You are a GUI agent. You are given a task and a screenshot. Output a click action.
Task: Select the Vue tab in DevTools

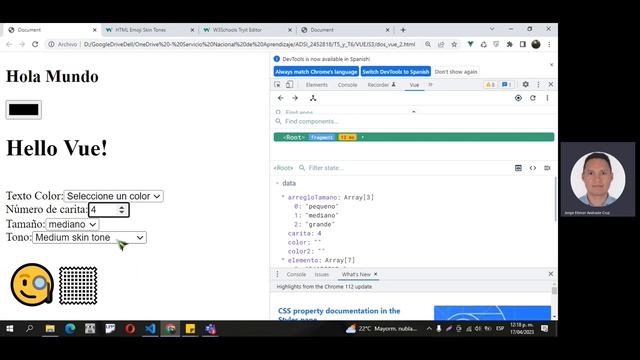tap(414, 85)
